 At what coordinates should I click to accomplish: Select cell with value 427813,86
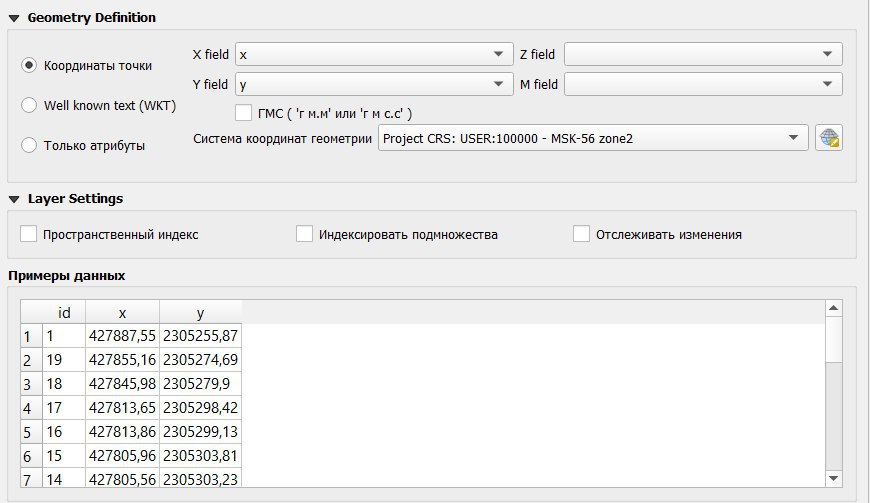pyautogui.click(x=122, y=432)
